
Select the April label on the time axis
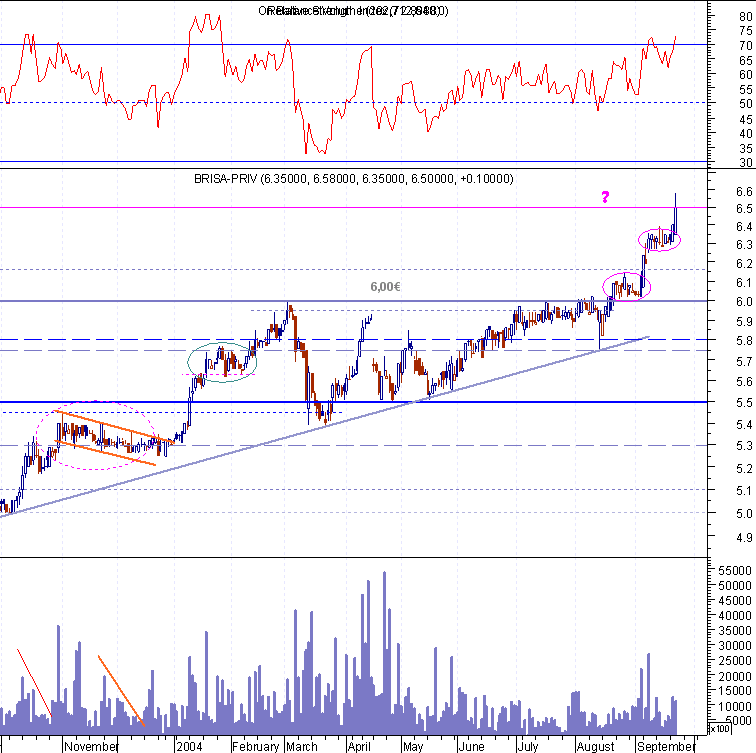pos(359,746)
